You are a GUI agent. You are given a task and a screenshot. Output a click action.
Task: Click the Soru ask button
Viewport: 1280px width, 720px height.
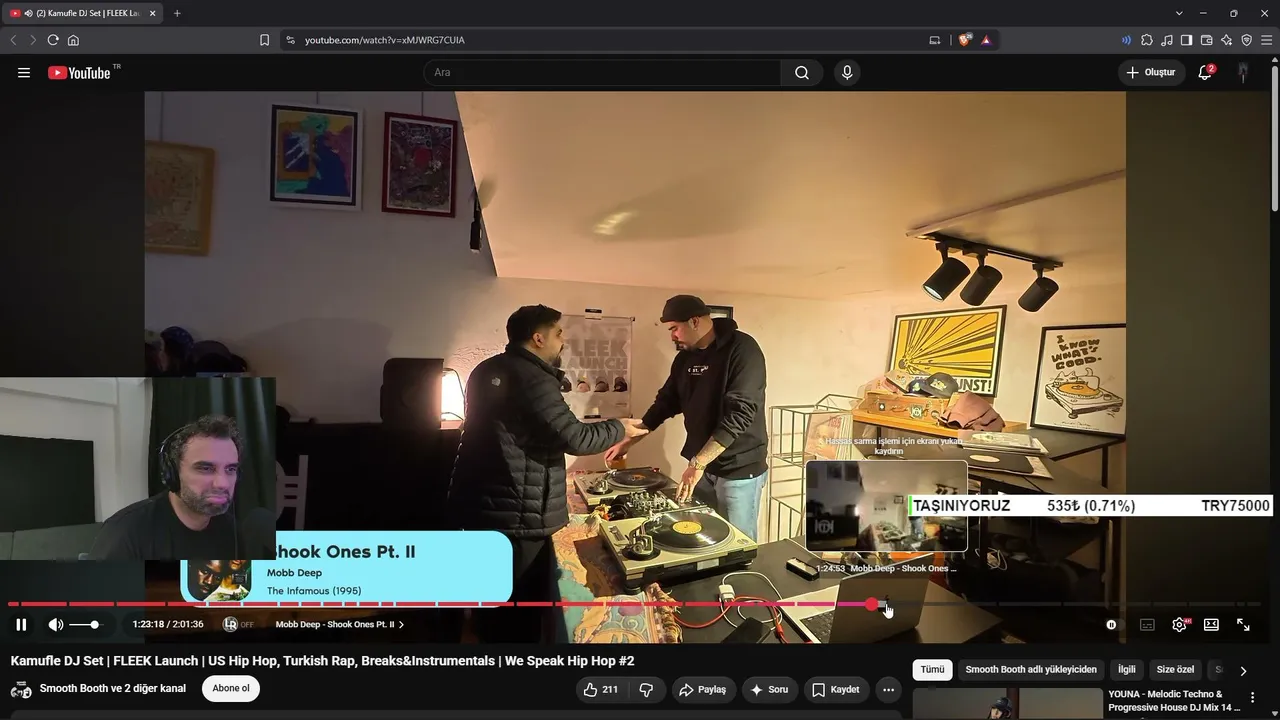click(x=769, y=690)
